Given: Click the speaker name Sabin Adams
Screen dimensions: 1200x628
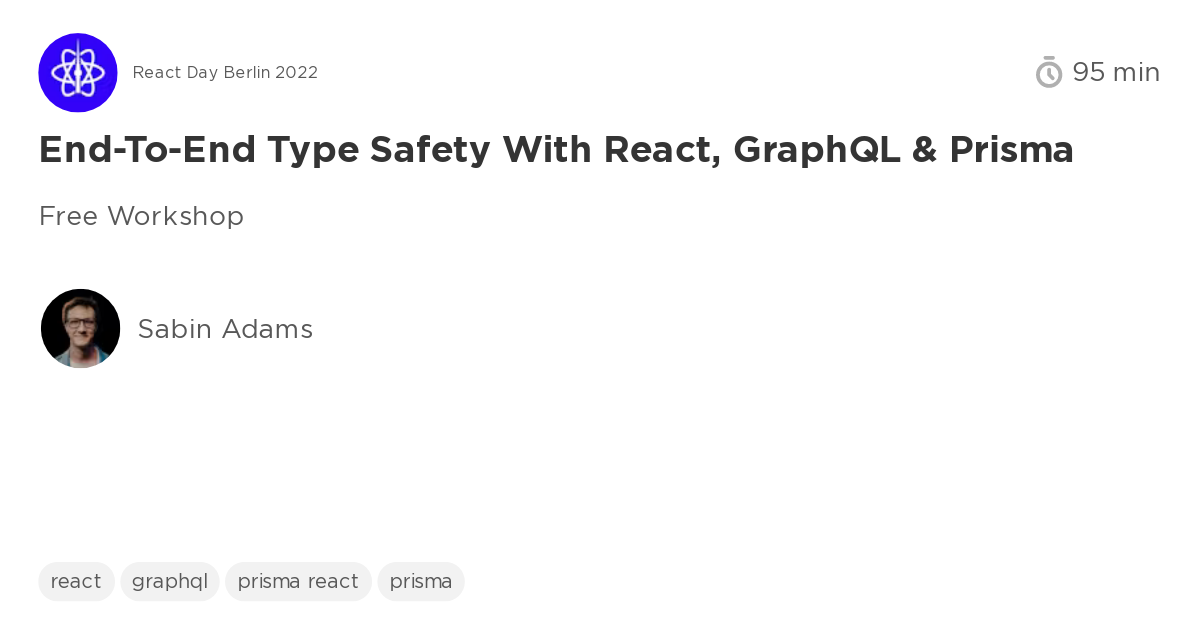Looking at the screenshot, I should tap(225, 329).
